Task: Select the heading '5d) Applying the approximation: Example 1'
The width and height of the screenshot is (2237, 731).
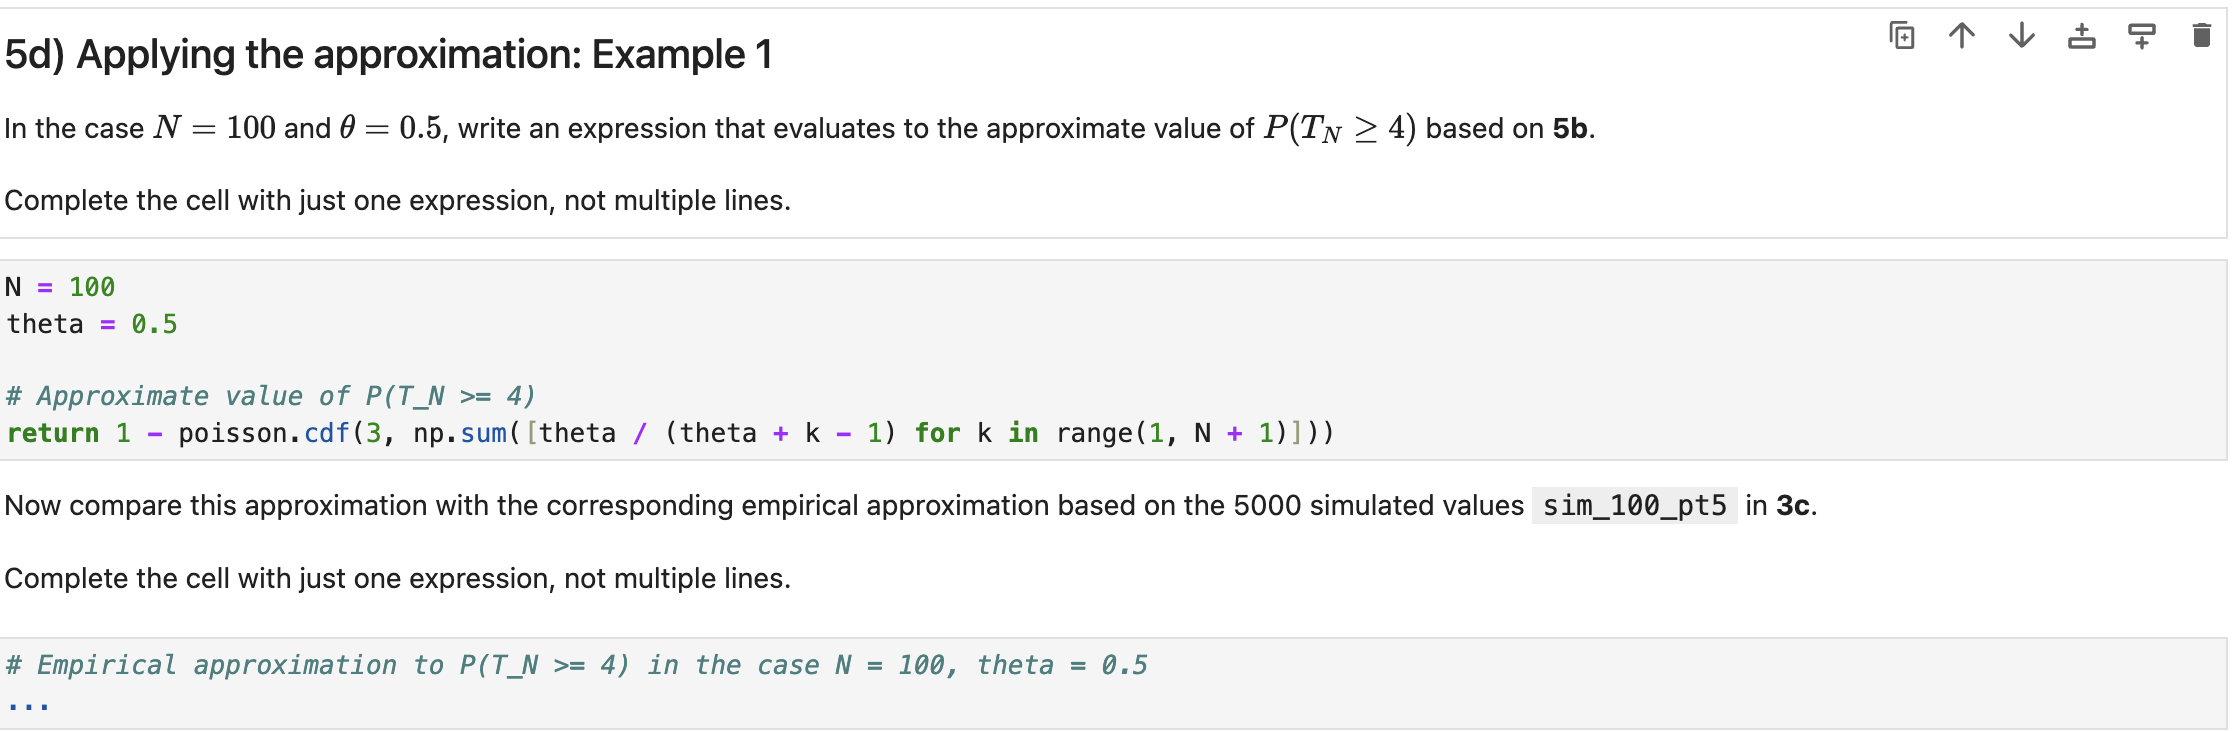Action: coord(387,54)
